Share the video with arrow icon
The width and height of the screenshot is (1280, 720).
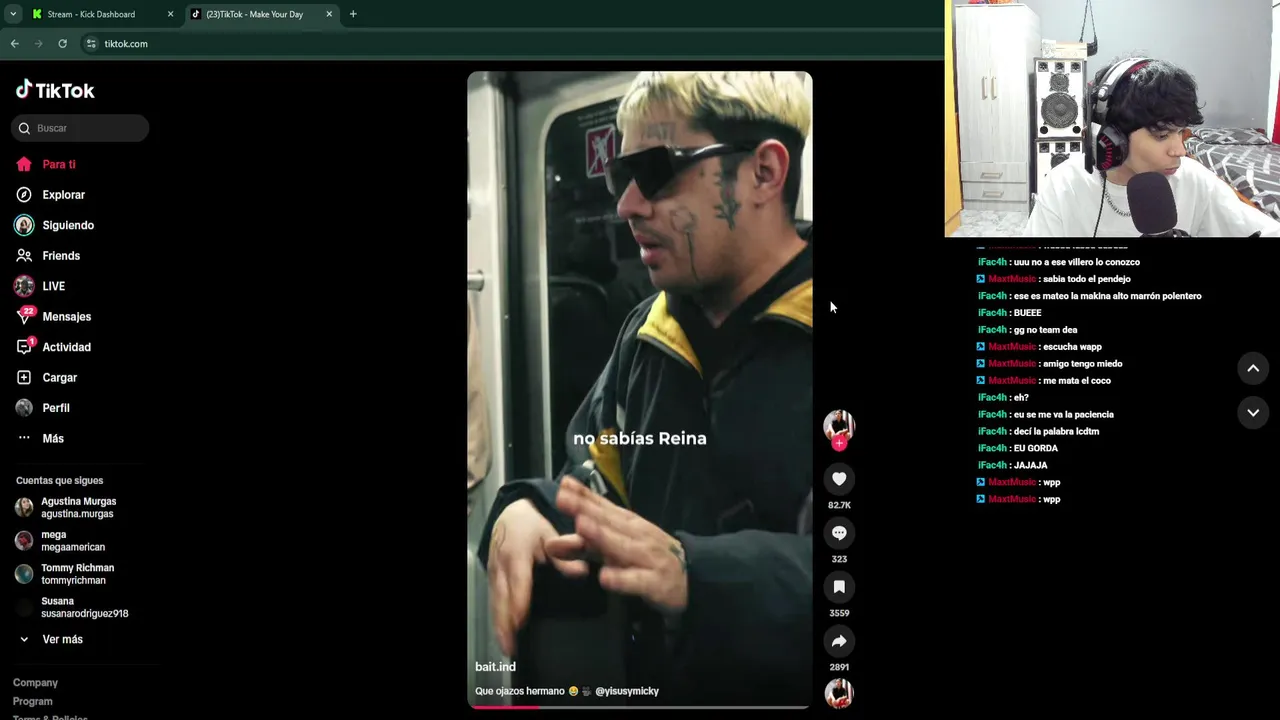[x=839, y=641]
